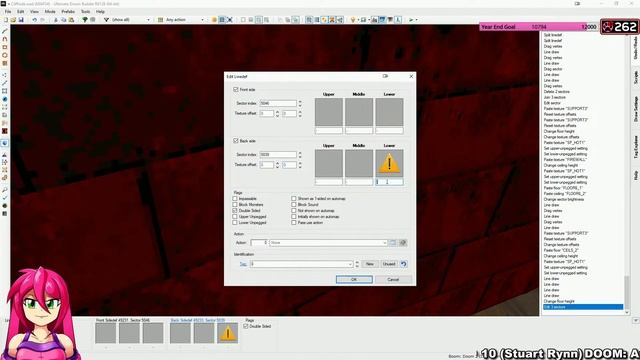Select the top tool in left sidebar
640x360 pixels.
click(5, 31)
